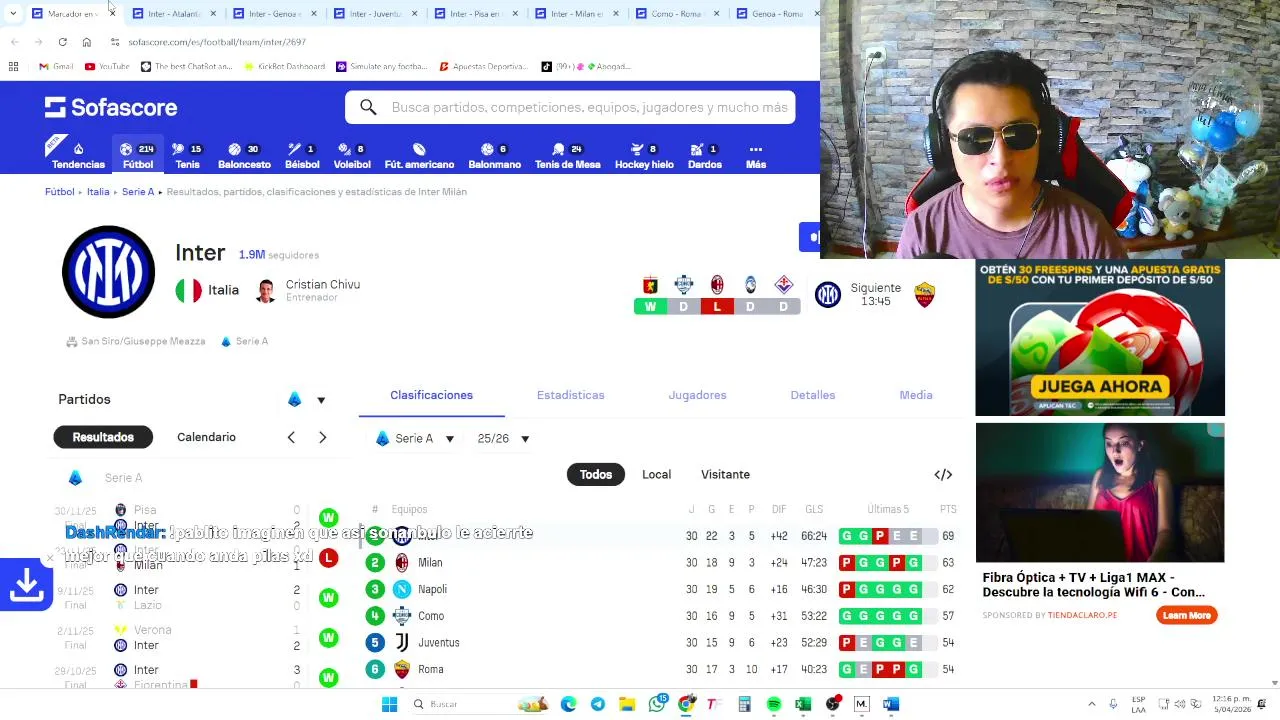
Task: Click the embed code icon
Action: pos(943,474)
